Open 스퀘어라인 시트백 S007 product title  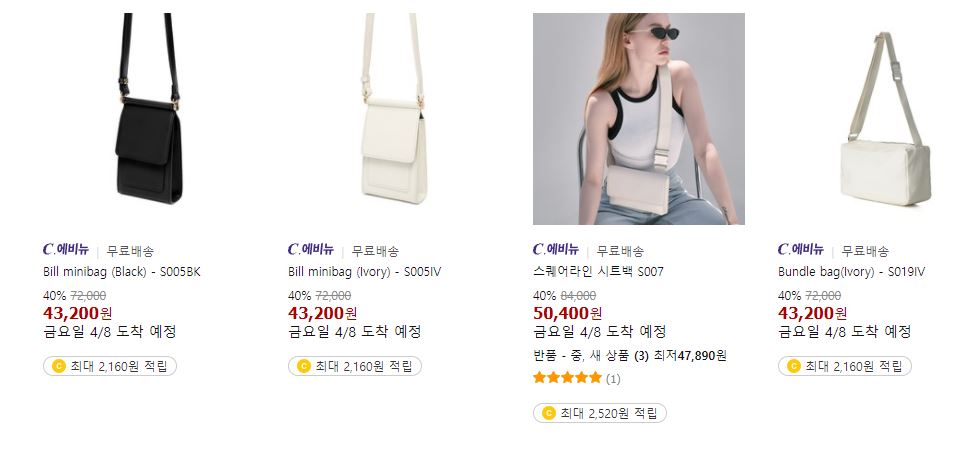pyautogui.click(x=599, y=272)
